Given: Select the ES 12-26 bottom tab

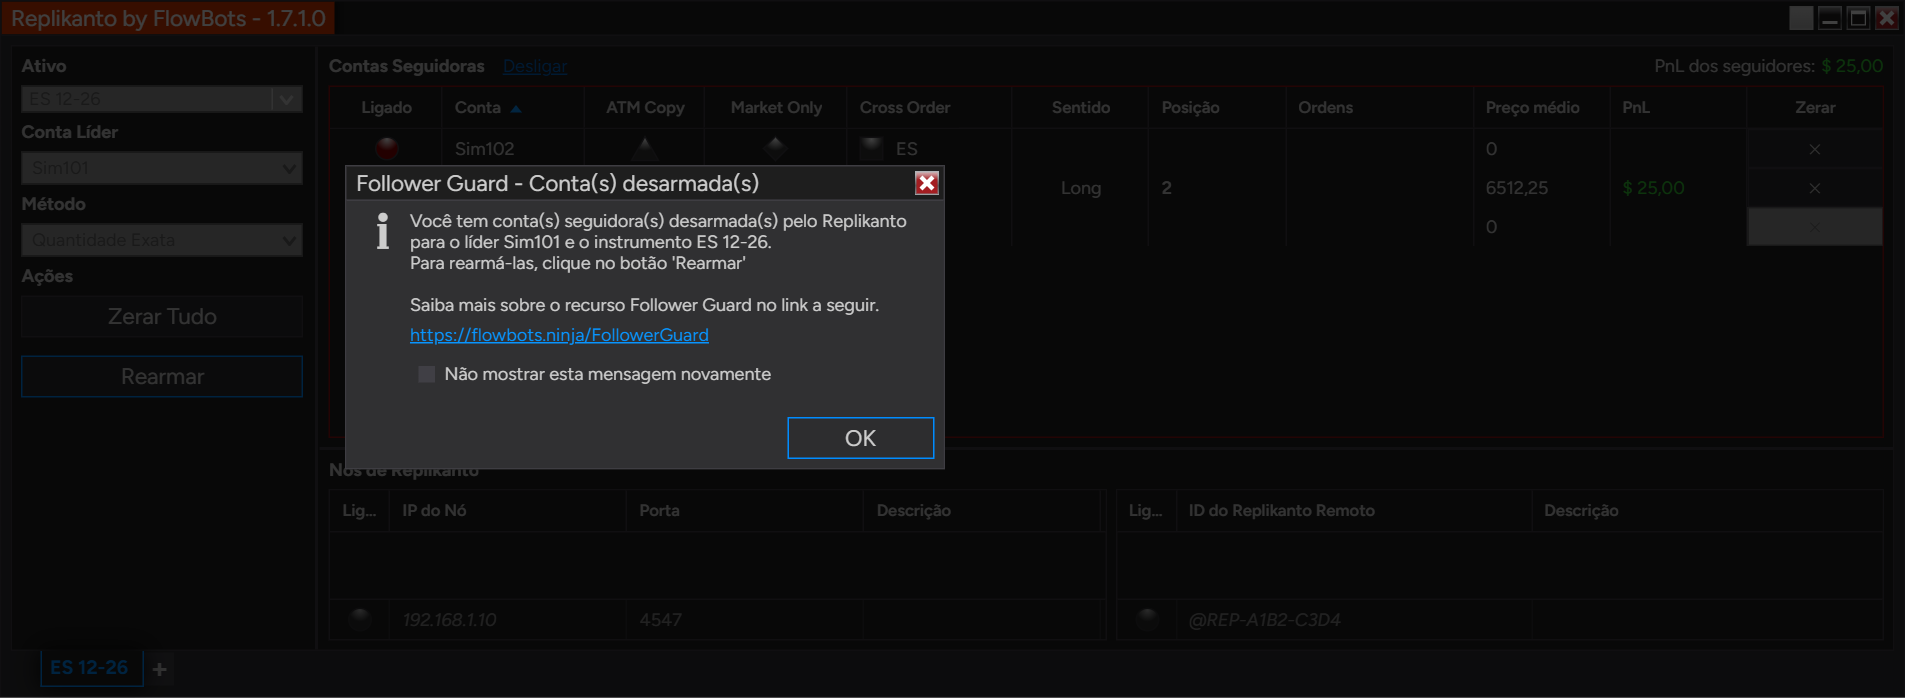Looking at the screenshot, I should click(90, 667).
